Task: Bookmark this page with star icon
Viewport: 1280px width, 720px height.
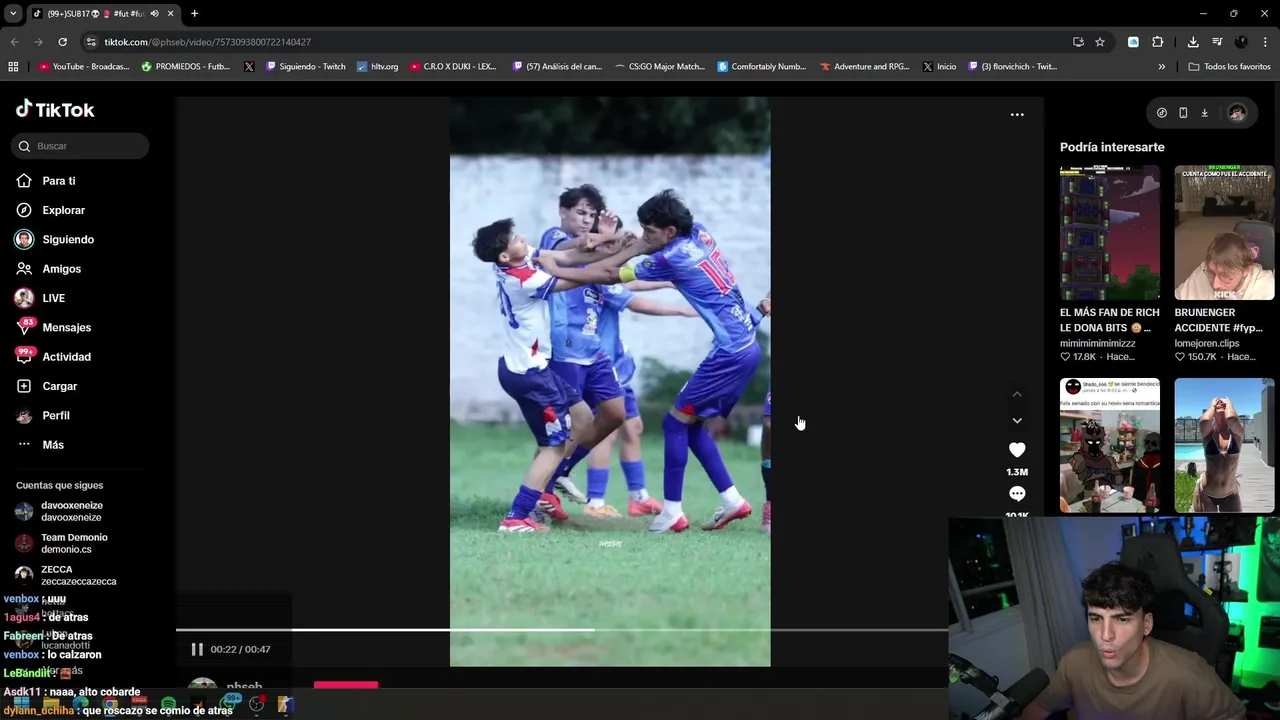Action: (1100, 42)
